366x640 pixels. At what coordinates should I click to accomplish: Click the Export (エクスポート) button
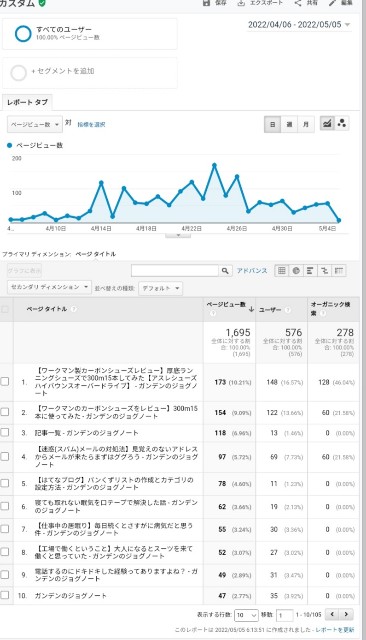click(x=260, y=2)
